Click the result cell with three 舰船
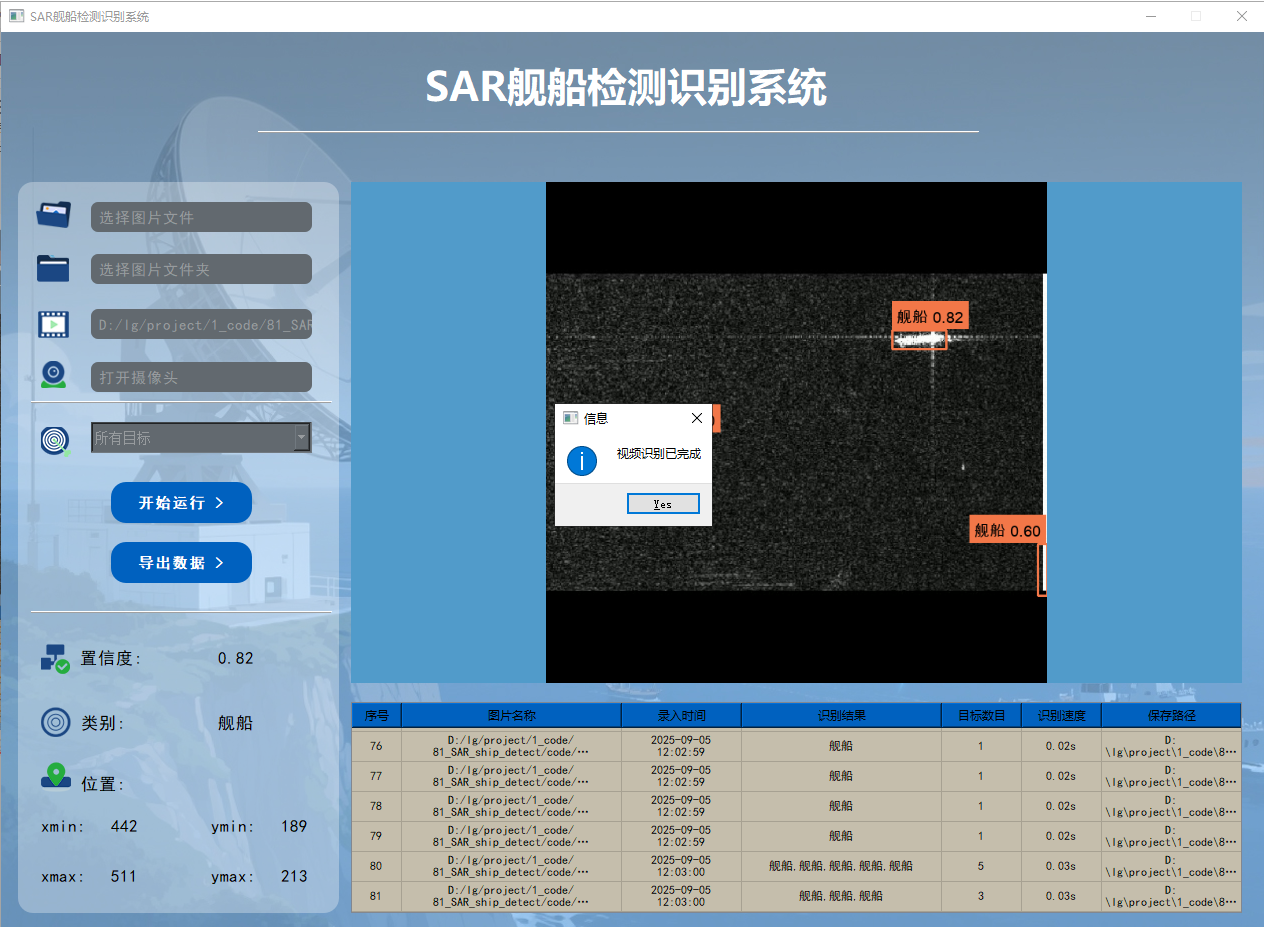This screenshot has width=1264, height=927. [x=841, y=896]
